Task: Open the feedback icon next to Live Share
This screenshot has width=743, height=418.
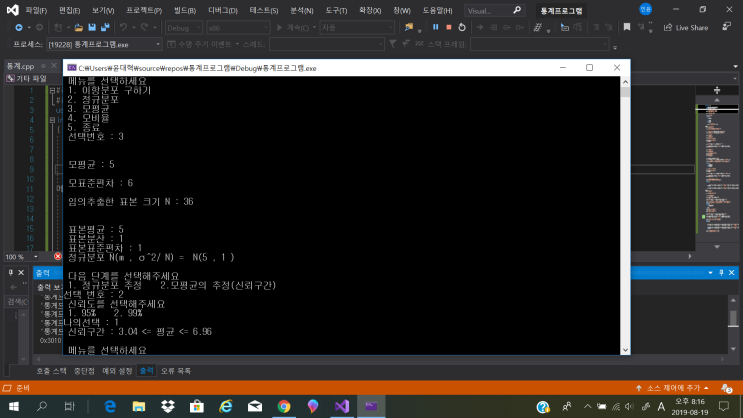Action: (x=726, y=27)
